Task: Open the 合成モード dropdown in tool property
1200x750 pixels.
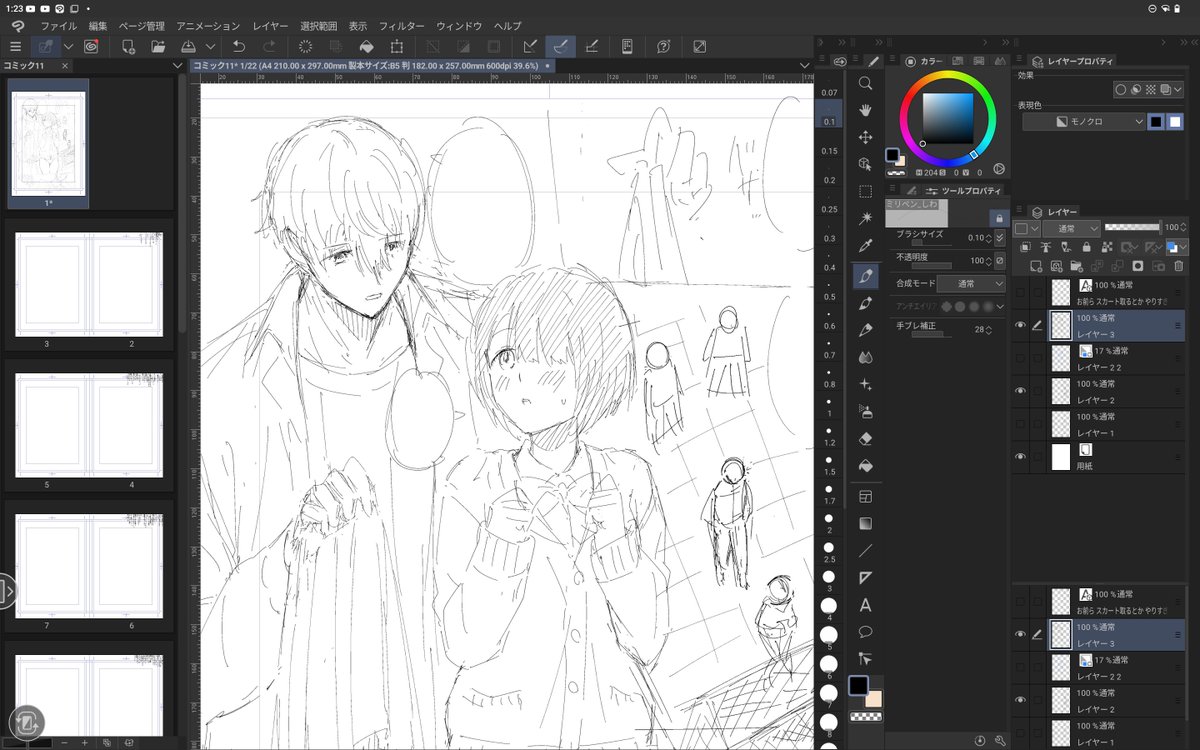Action: click(971, 284)
